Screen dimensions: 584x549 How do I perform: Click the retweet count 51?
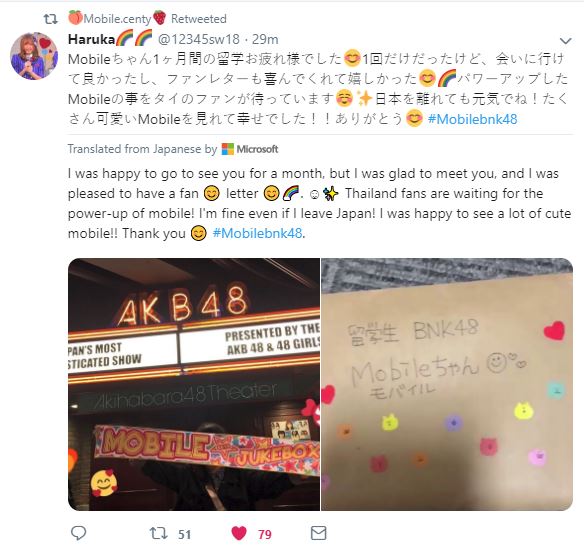[x=184, y=534]
